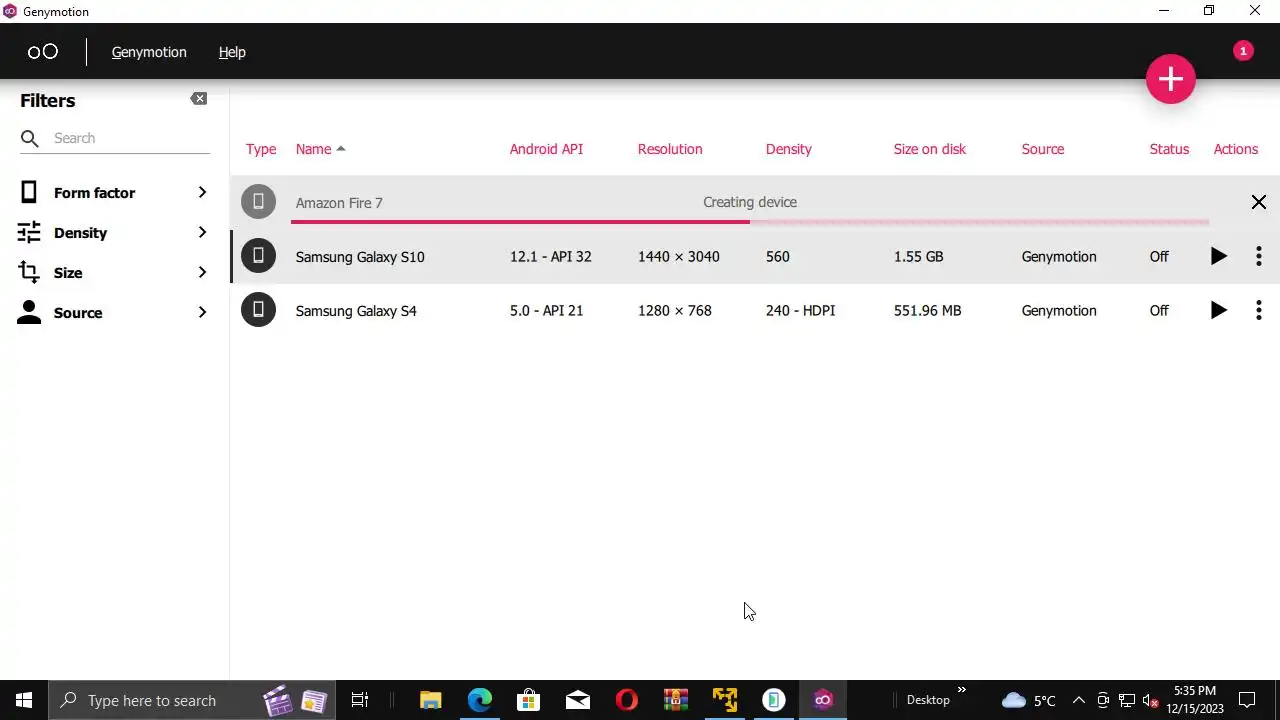Open more actions for Samsung Galaxy S4

[1258, 311]
